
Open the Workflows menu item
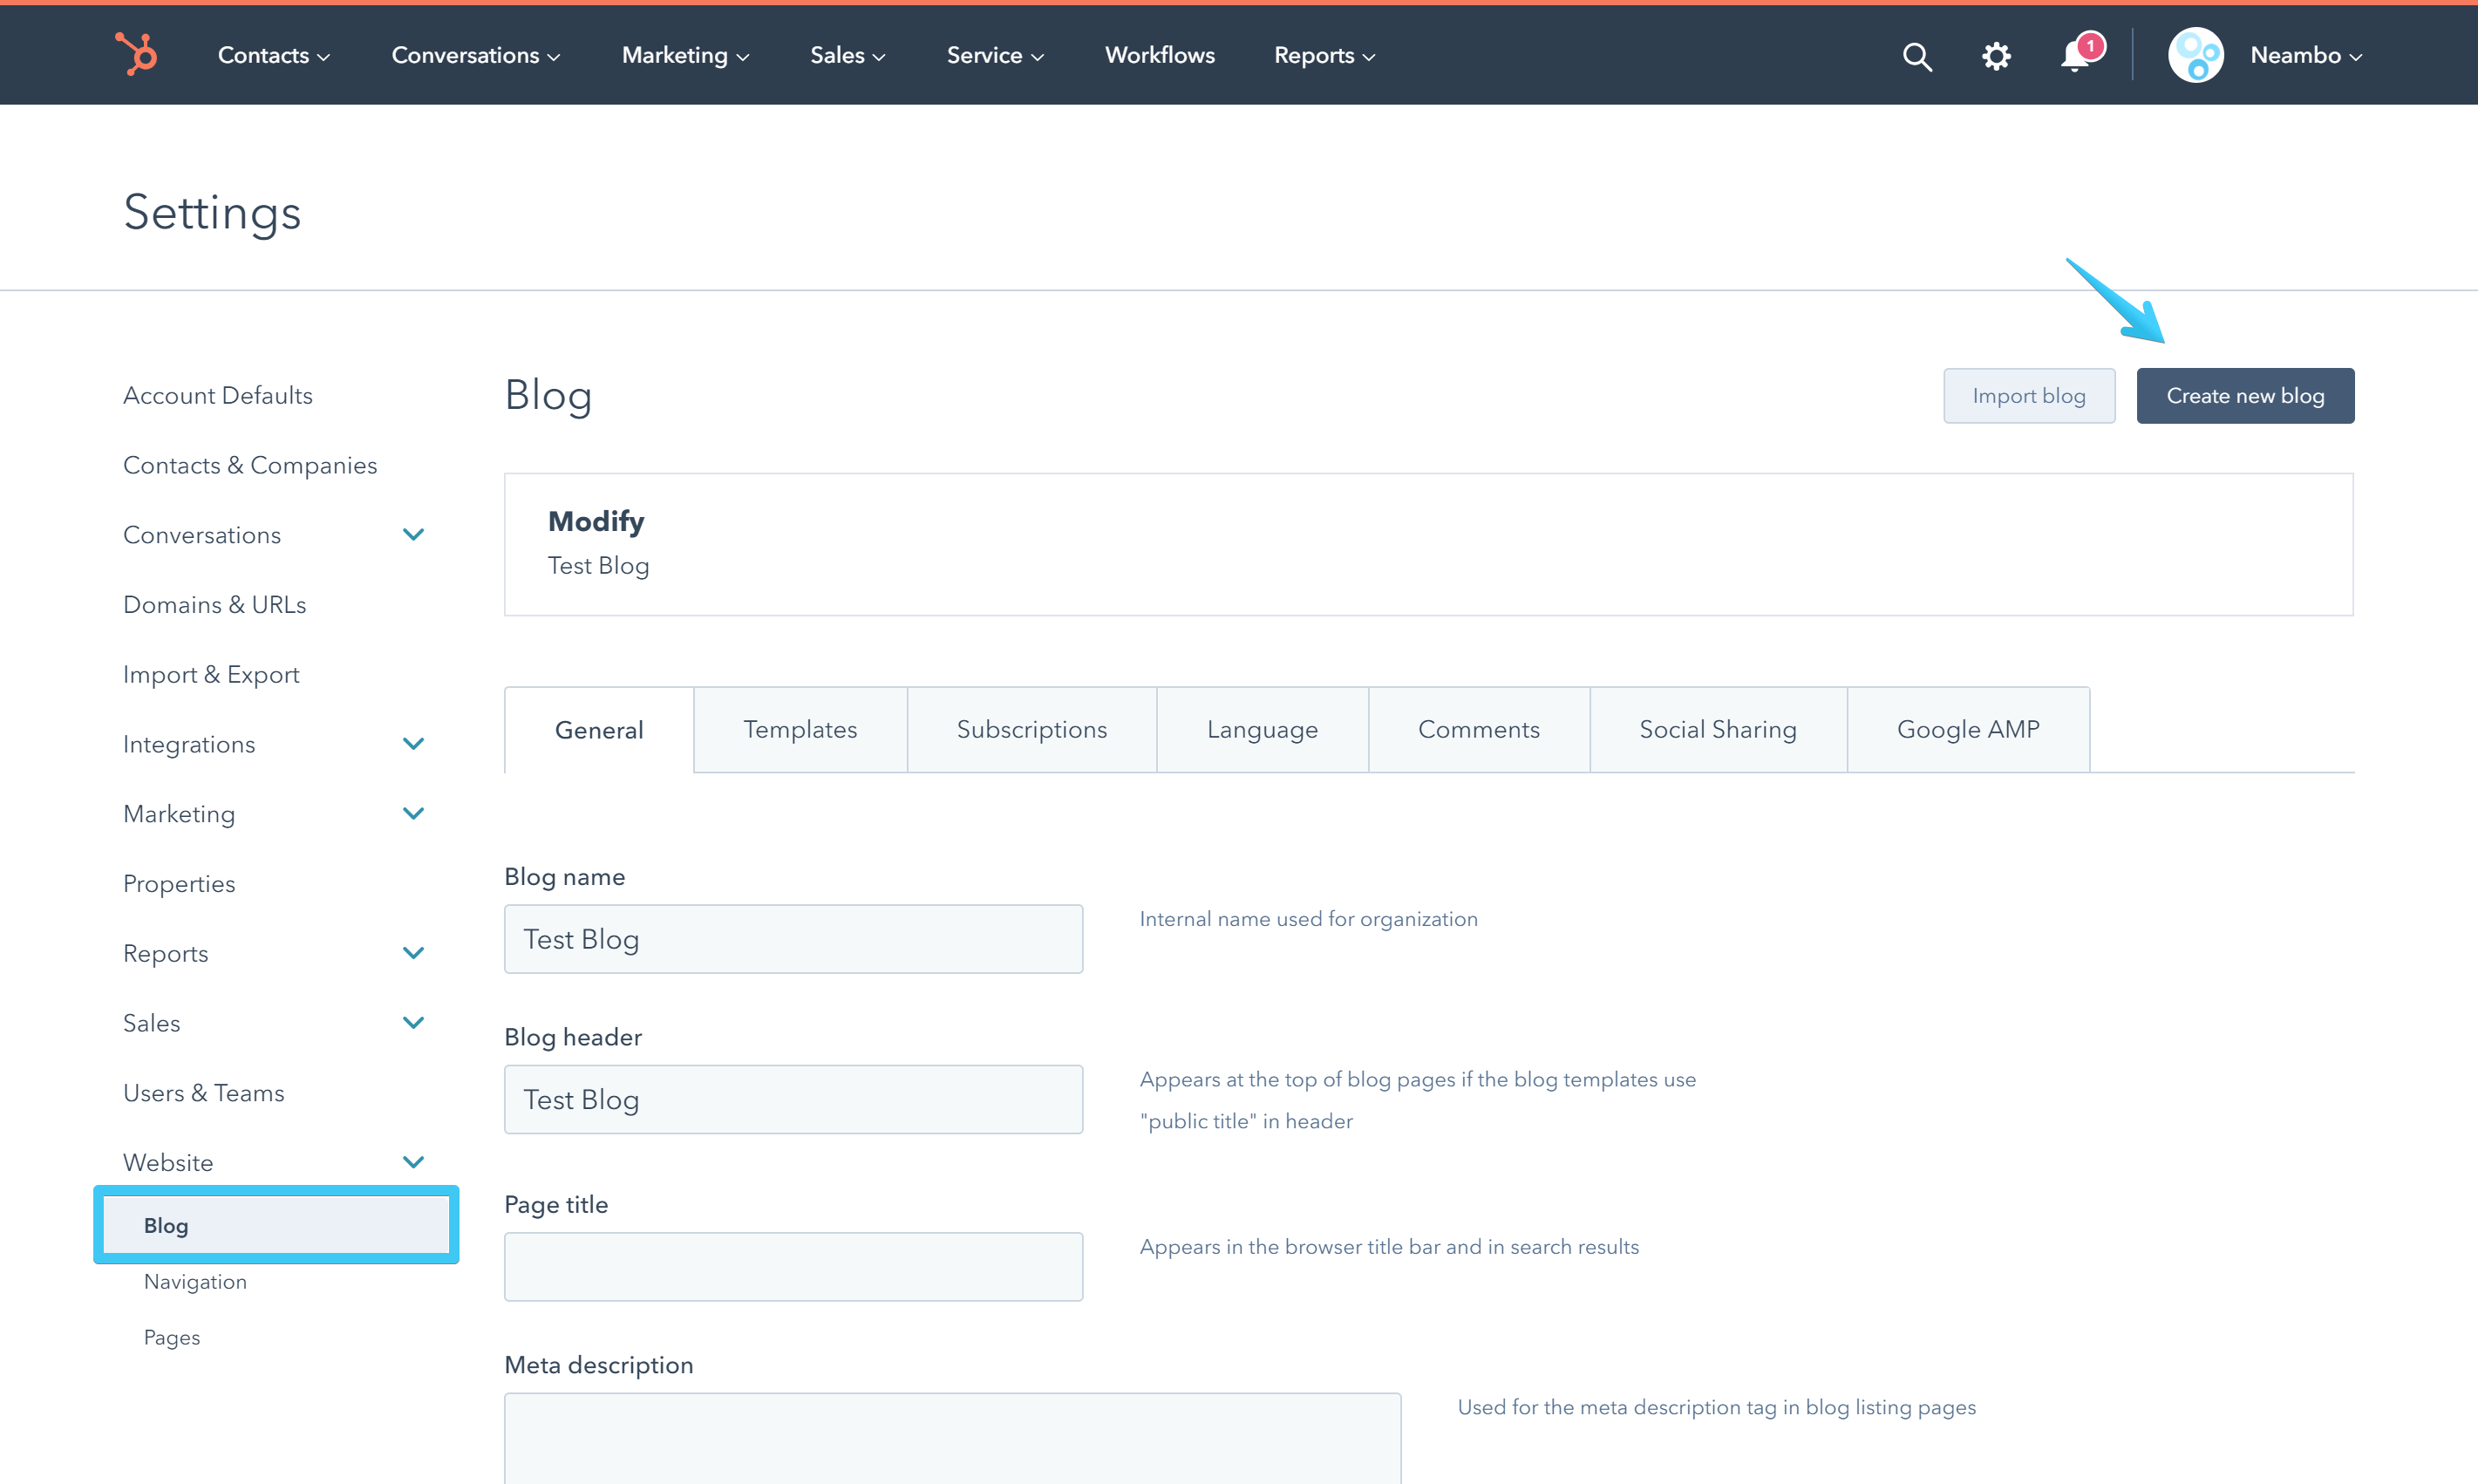click(1159, 55)
